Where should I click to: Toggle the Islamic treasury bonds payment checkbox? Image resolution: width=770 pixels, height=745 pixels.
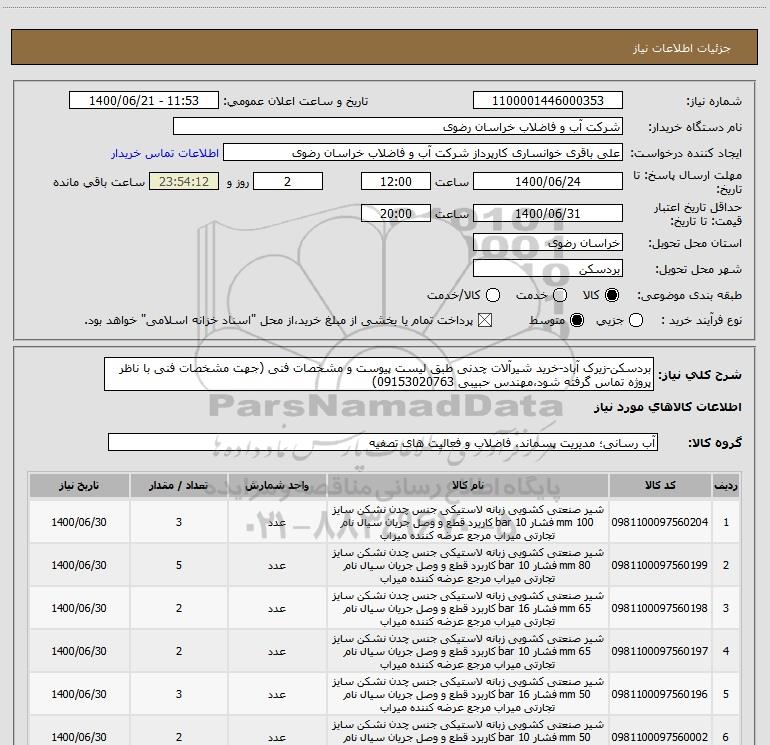point(485,321)
